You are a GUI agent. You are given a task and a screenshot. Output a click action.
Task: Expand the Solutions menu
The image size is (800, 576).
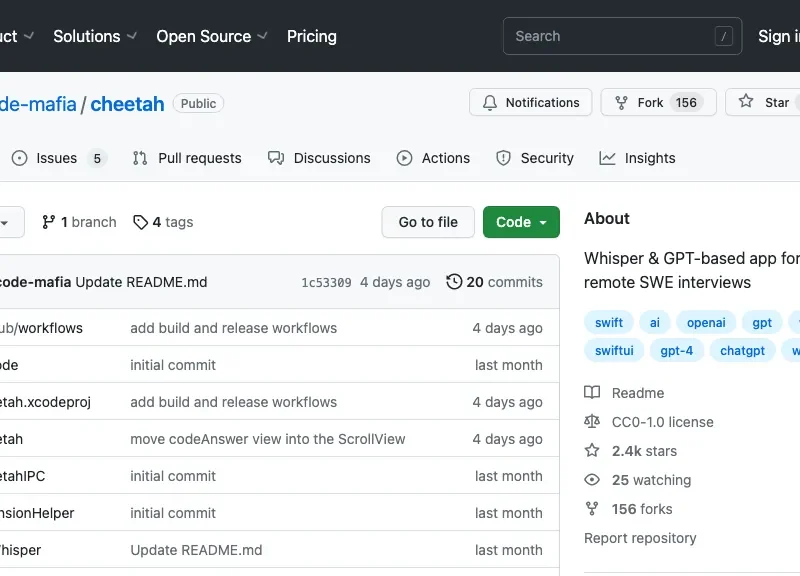(95, 36)
